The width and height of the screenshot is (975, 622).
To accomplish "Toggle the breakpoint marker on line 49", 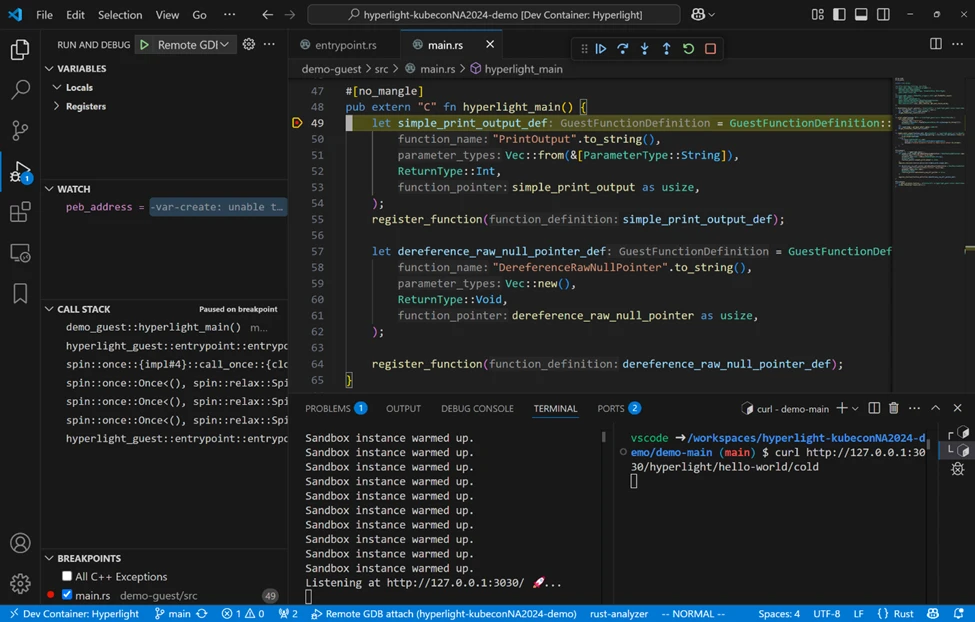I will pos(297,123).
